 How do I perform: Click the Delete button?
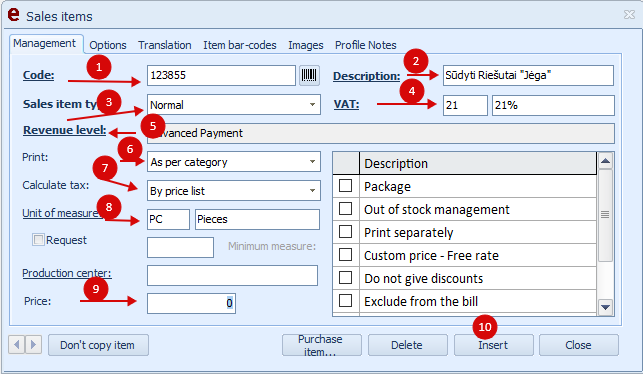[x=408, y=345]
